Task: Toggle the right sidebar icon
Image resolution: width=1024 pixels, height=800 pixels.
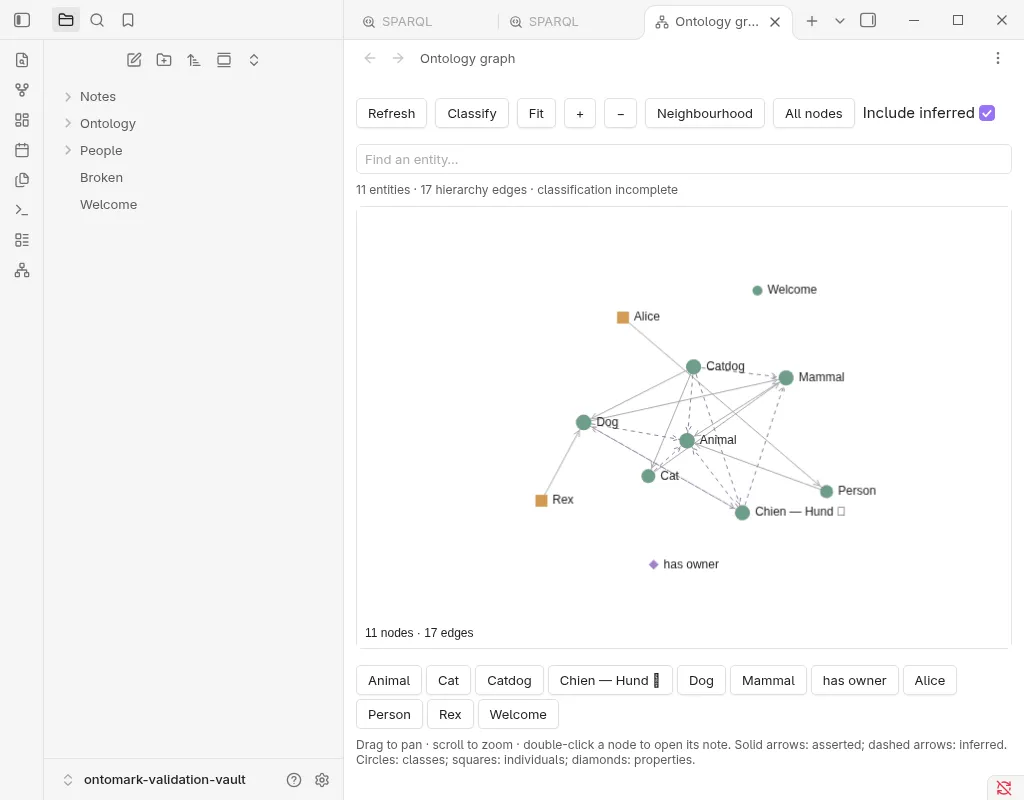Action: [x=868, y=21]
